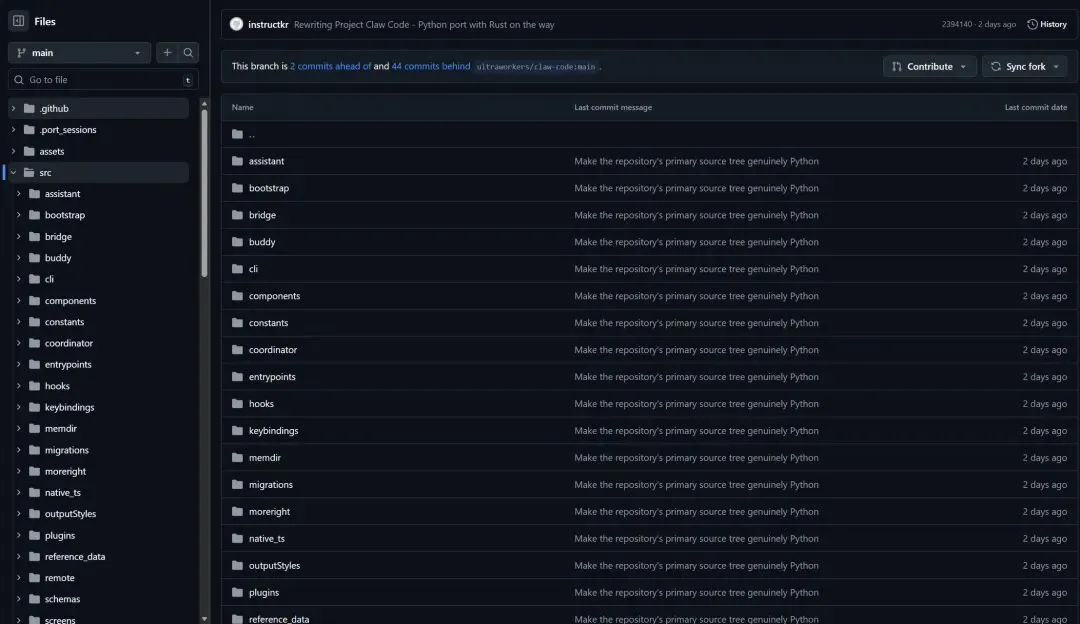Click the folder icon of the entrypoints row

point(238,377)
